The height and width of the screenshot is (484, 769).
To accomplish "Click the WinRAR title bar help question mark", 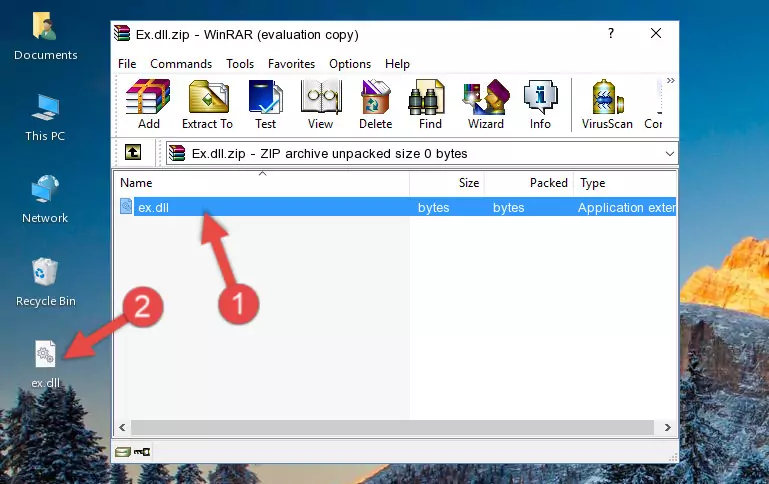I will [611, 33].
